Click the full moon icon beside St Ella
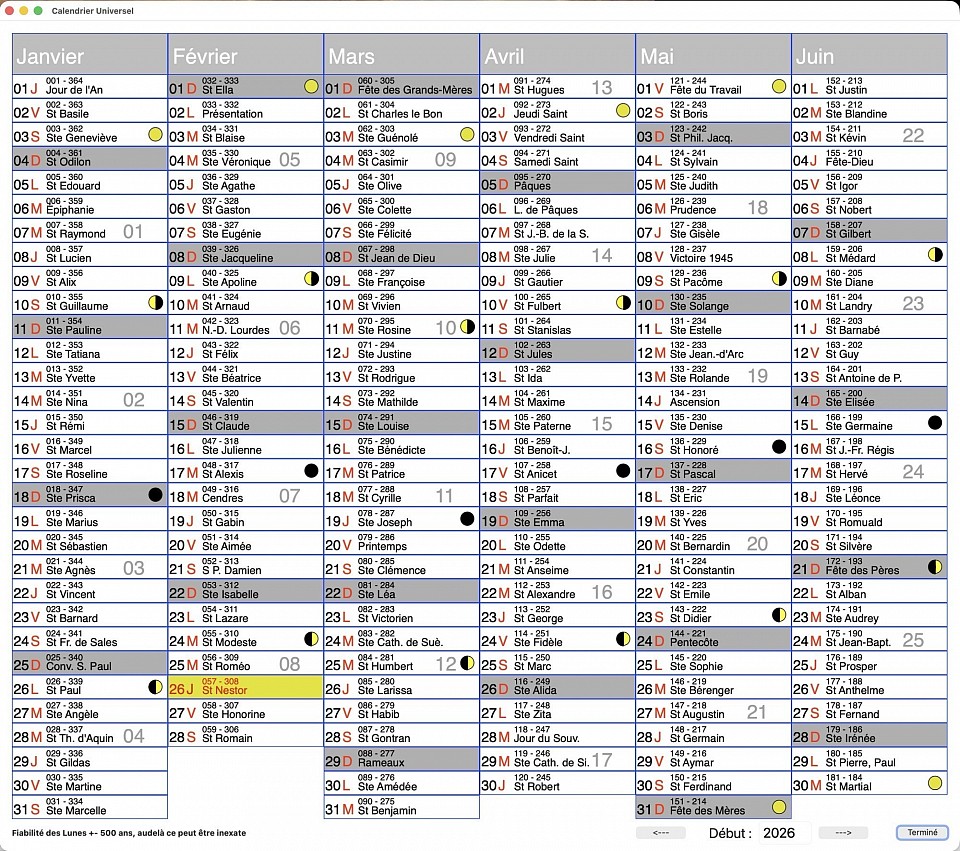This screenshot has width=960, height=851. [x=311, y=87]
